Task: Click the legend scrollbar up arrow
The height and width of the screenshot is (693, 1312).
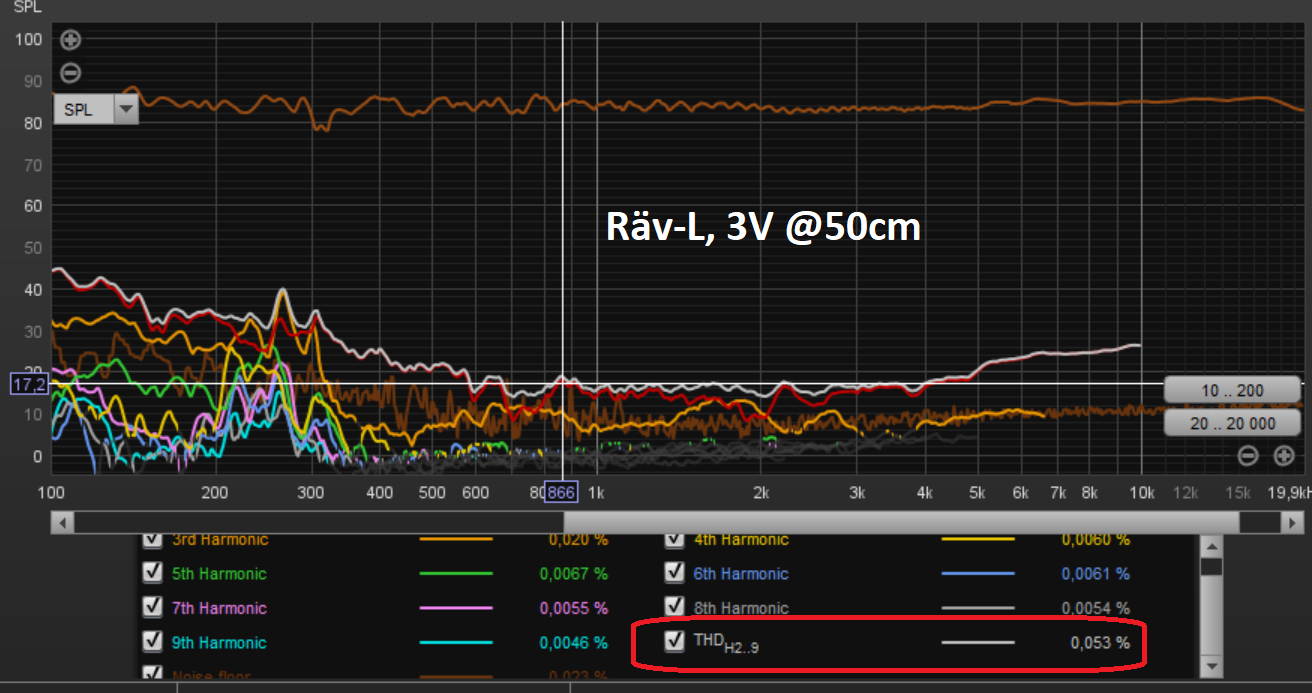Action: (1211, 546)
